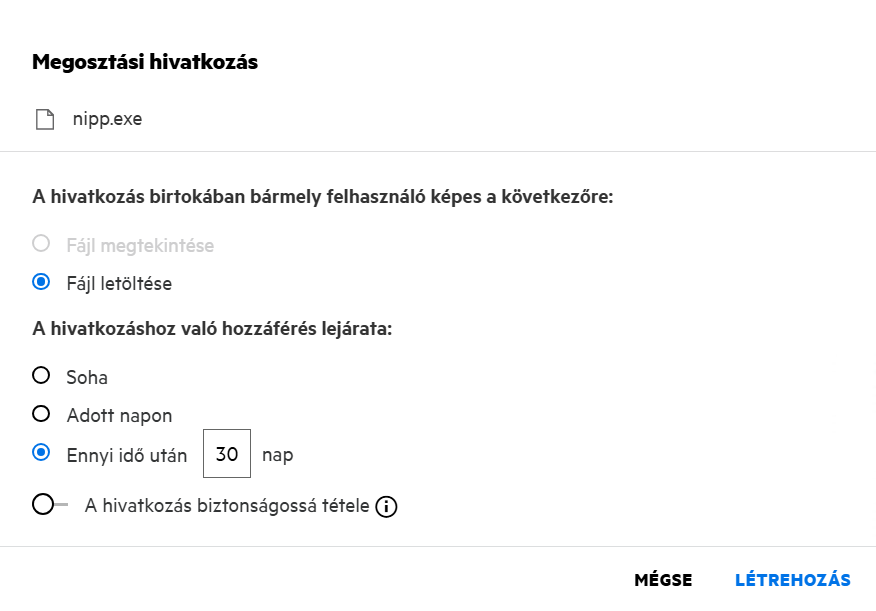Click the "Soha" label text
This screenshot has height=611, width=876.
point(87,378)
